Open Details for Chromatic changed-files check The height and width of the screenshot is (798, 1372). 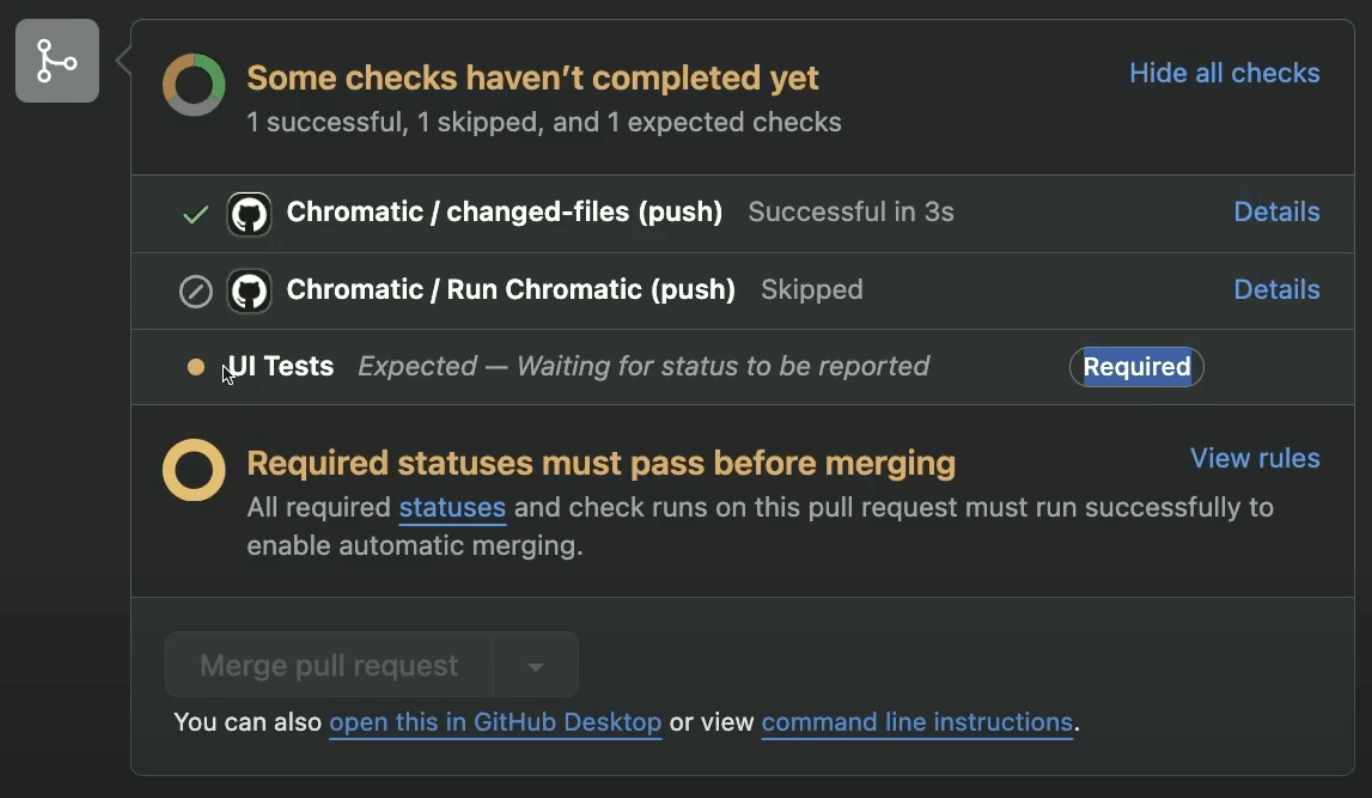(1276, 212)
